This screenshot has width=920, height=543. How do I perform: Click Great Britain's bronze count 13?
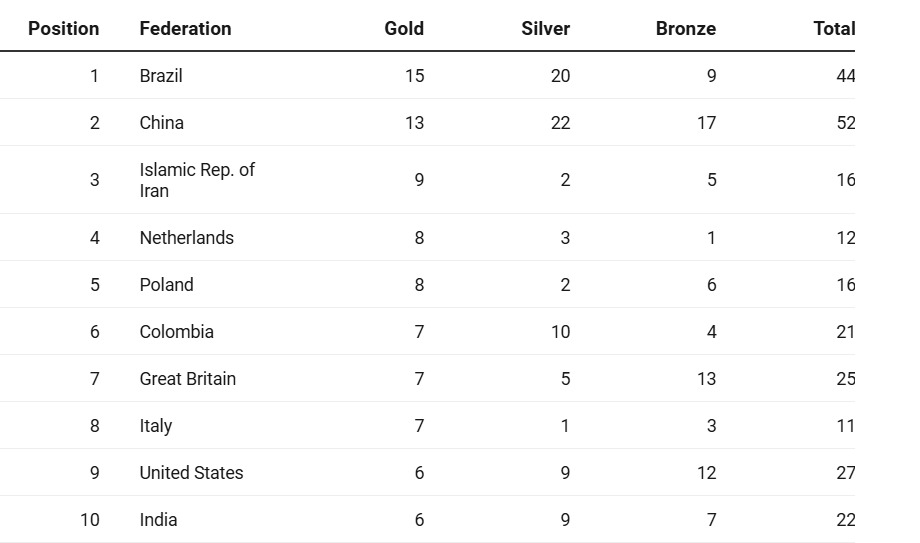pos(706,379)
